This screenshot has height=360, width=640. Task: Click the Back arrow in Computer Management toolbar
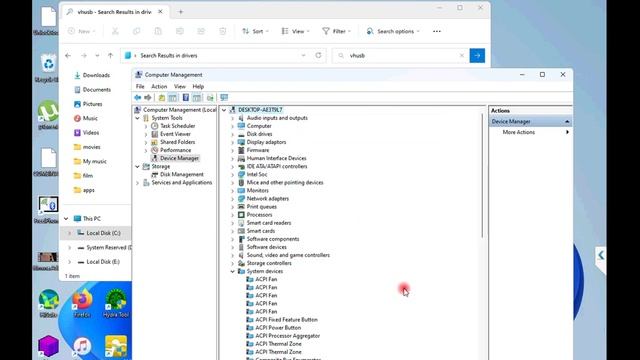[138, 98]
